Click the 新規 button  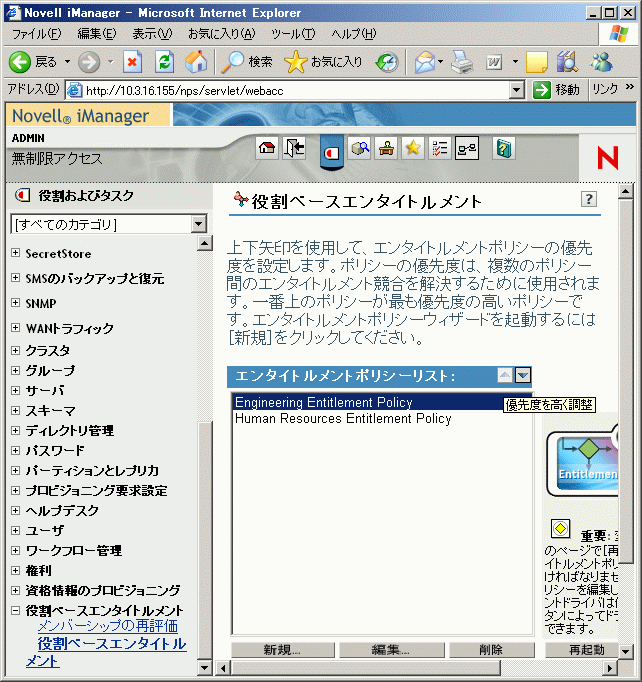pos(282,650)
